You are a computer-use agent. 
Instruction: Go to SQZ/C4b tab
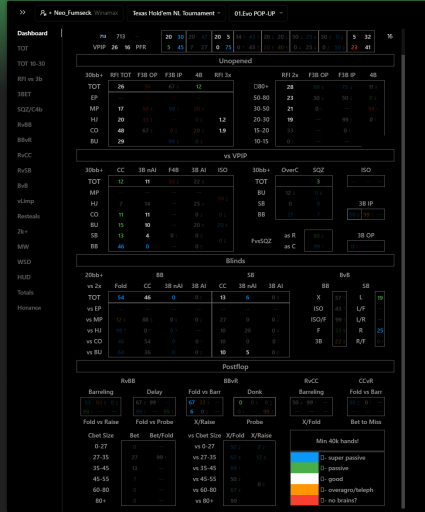(x=30, y=110)
